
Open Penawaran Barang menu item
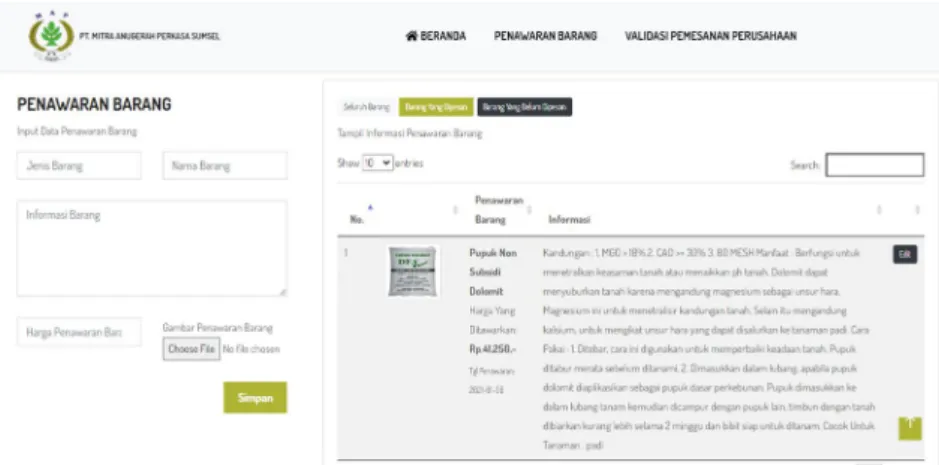[x=545, y=36]
